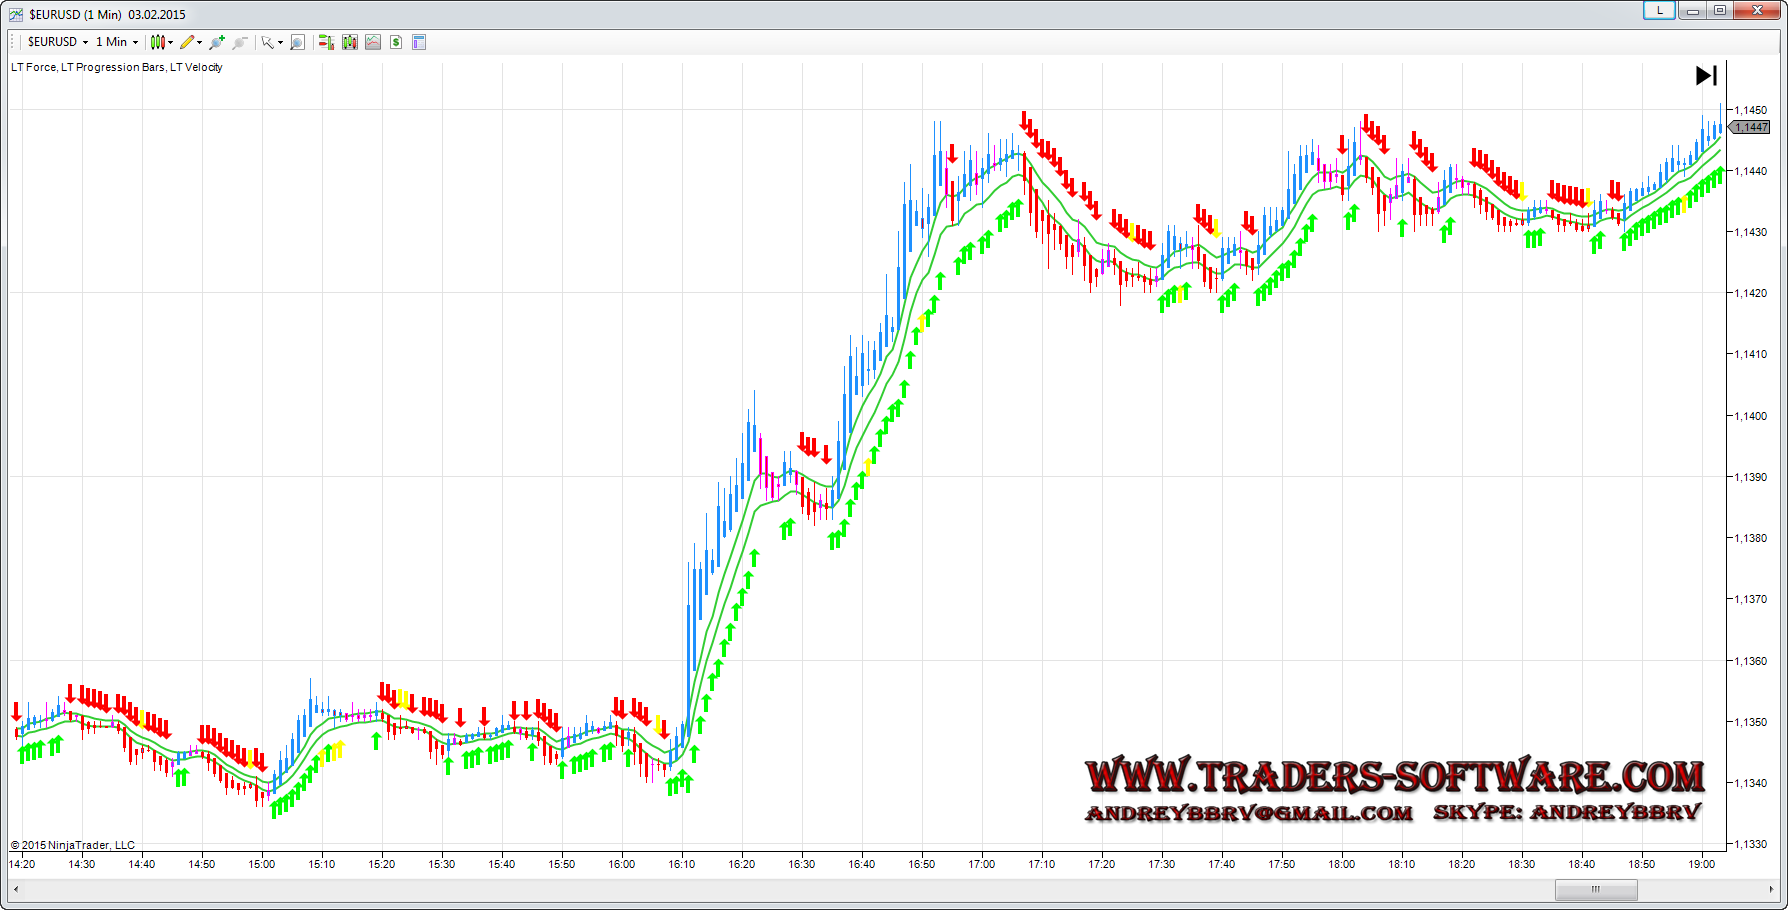Open the $EURUSD instrument dropdown
1788x910 pixels.
click(x=58, y=42)
